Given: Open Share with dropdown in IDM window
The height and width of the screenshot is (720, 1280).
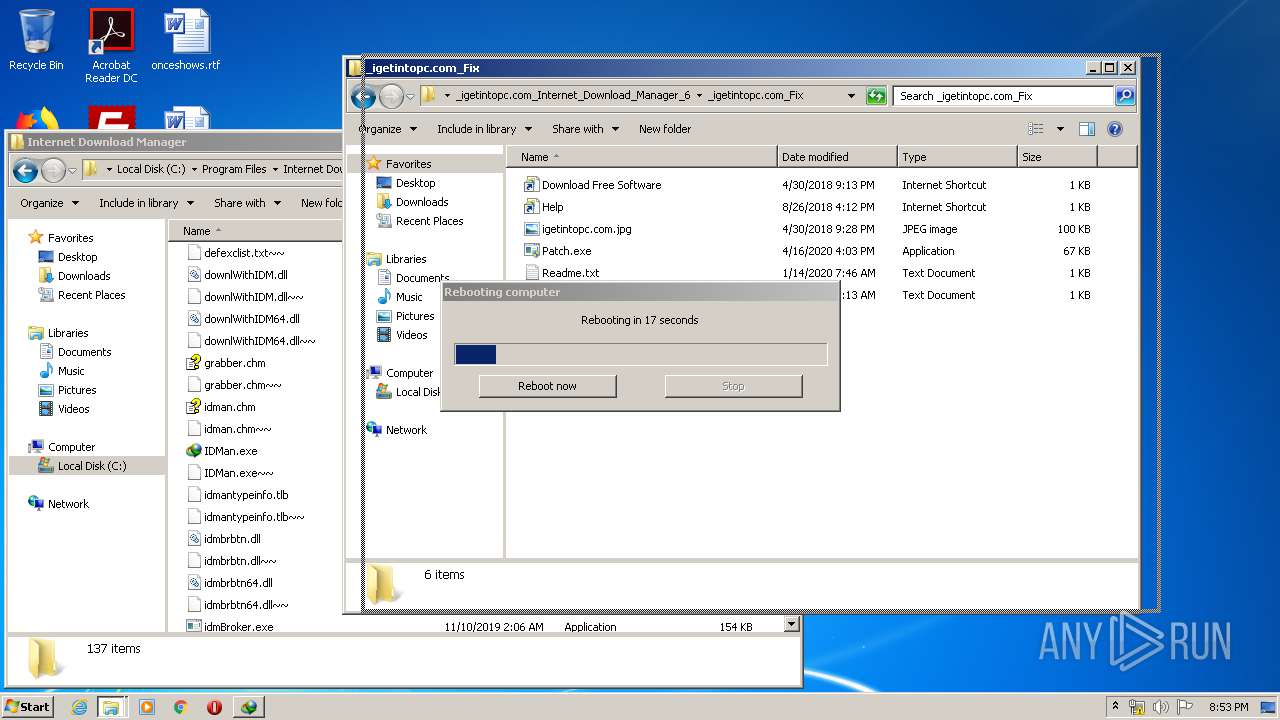Looking at the screenshot, I should 247,203.
